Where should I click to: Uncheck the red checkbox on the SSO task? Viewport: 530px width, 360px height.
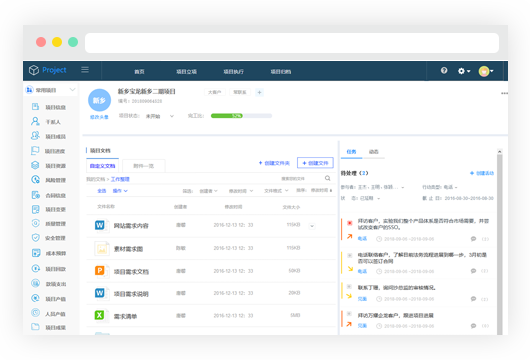[x=350, y=223]
